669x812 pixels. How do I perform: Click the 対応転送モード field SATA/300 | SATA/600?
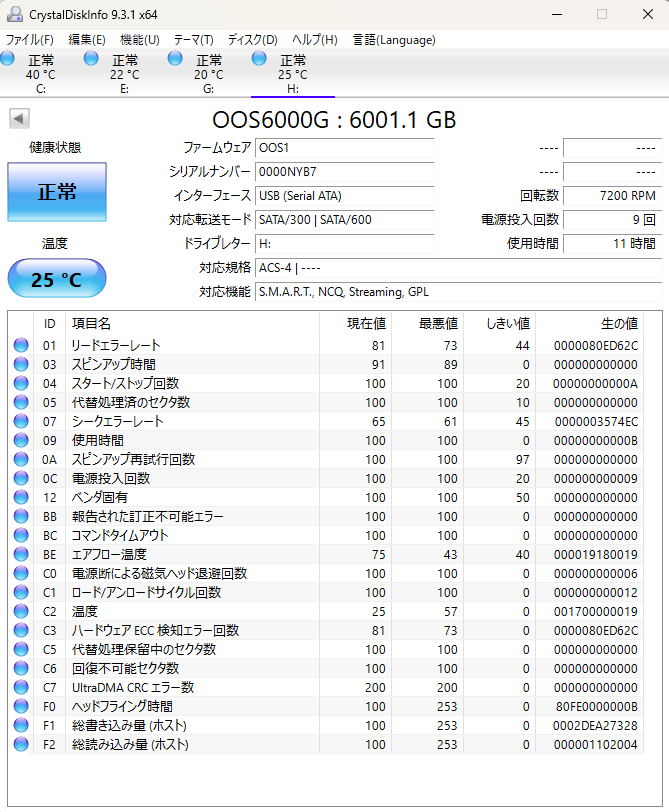pyautogui.click(x=344, y=220)
